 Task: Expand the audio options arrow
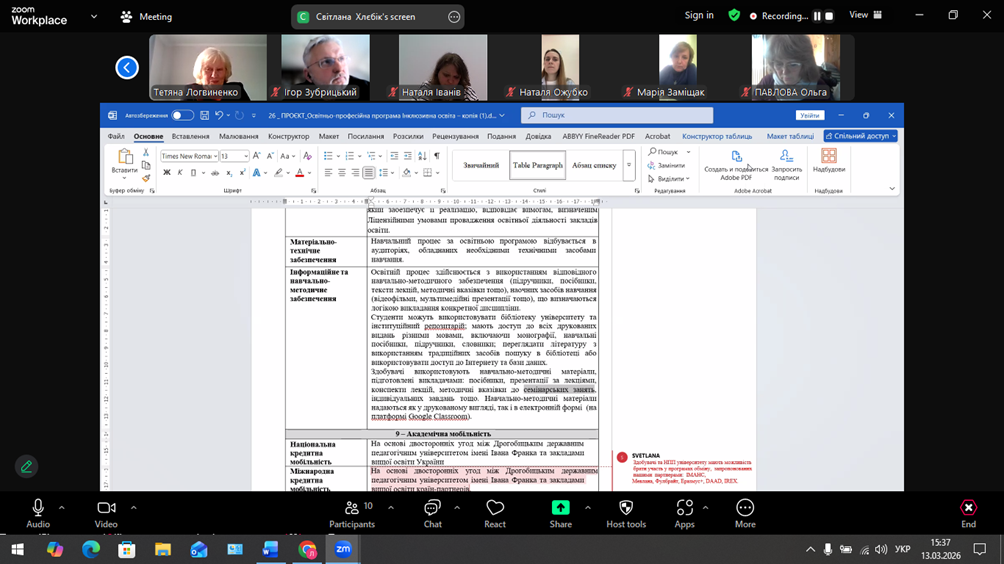click(62, 508)
